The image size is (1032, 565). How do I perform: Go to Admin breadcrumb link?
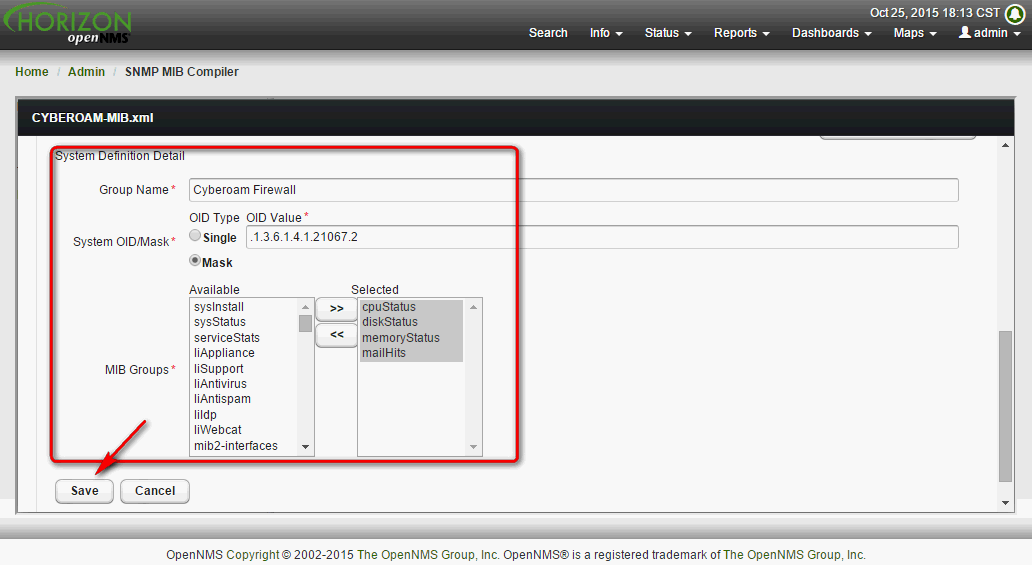pyautogui.click(x=86, y=72)
